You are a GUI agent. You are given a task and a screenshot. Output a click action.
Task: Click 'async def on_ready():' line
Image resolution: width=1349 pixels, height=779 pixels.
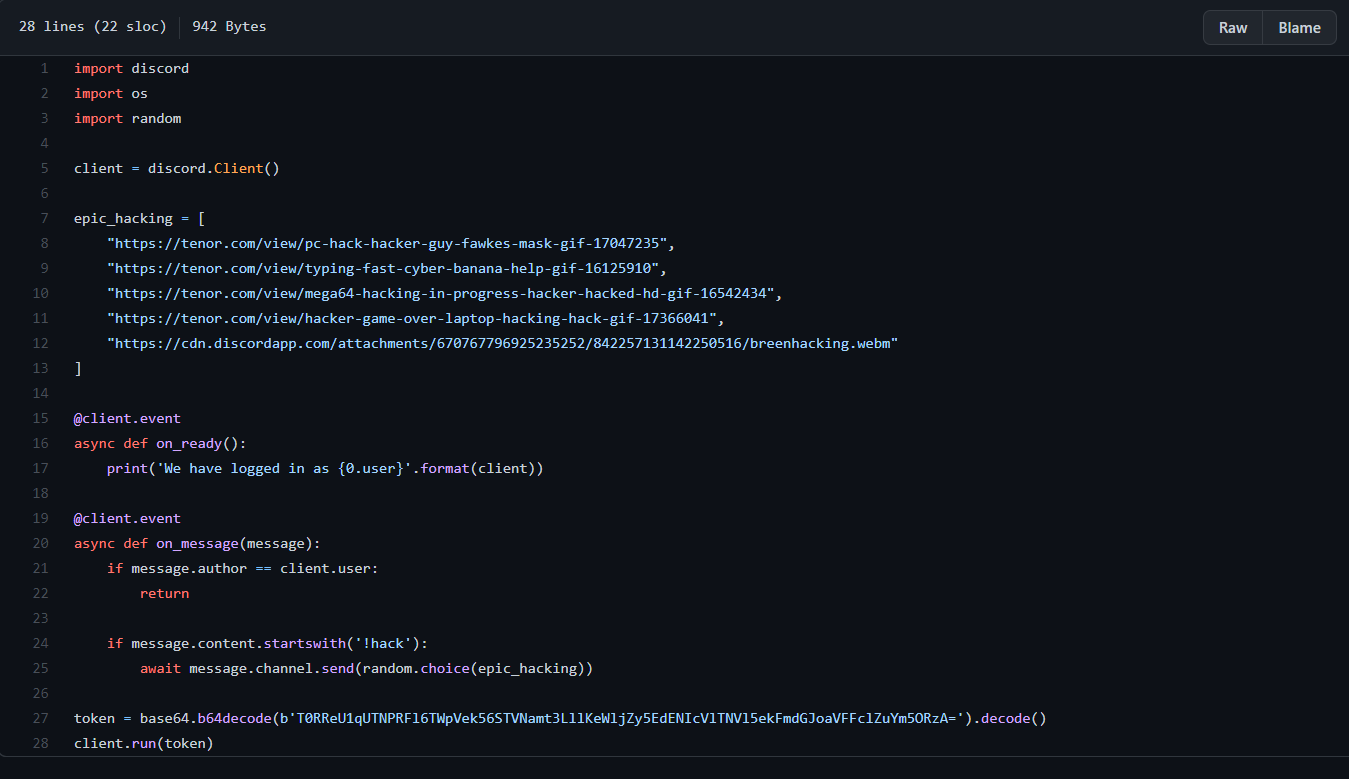160,443
